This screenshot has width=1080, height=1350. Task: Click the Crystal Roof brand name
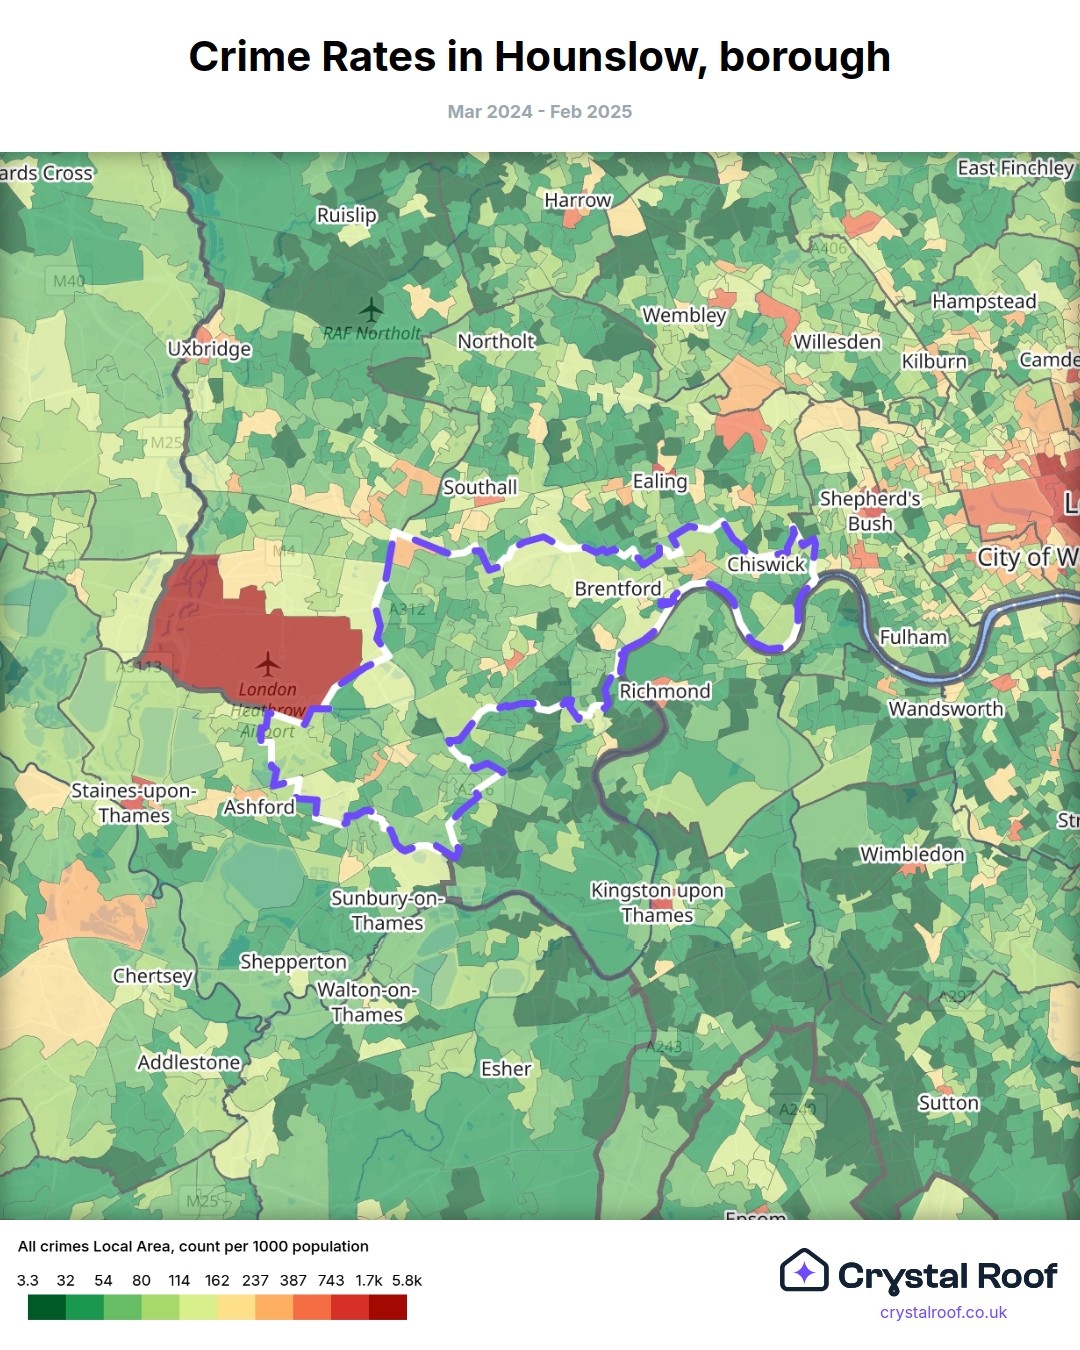947,1276
